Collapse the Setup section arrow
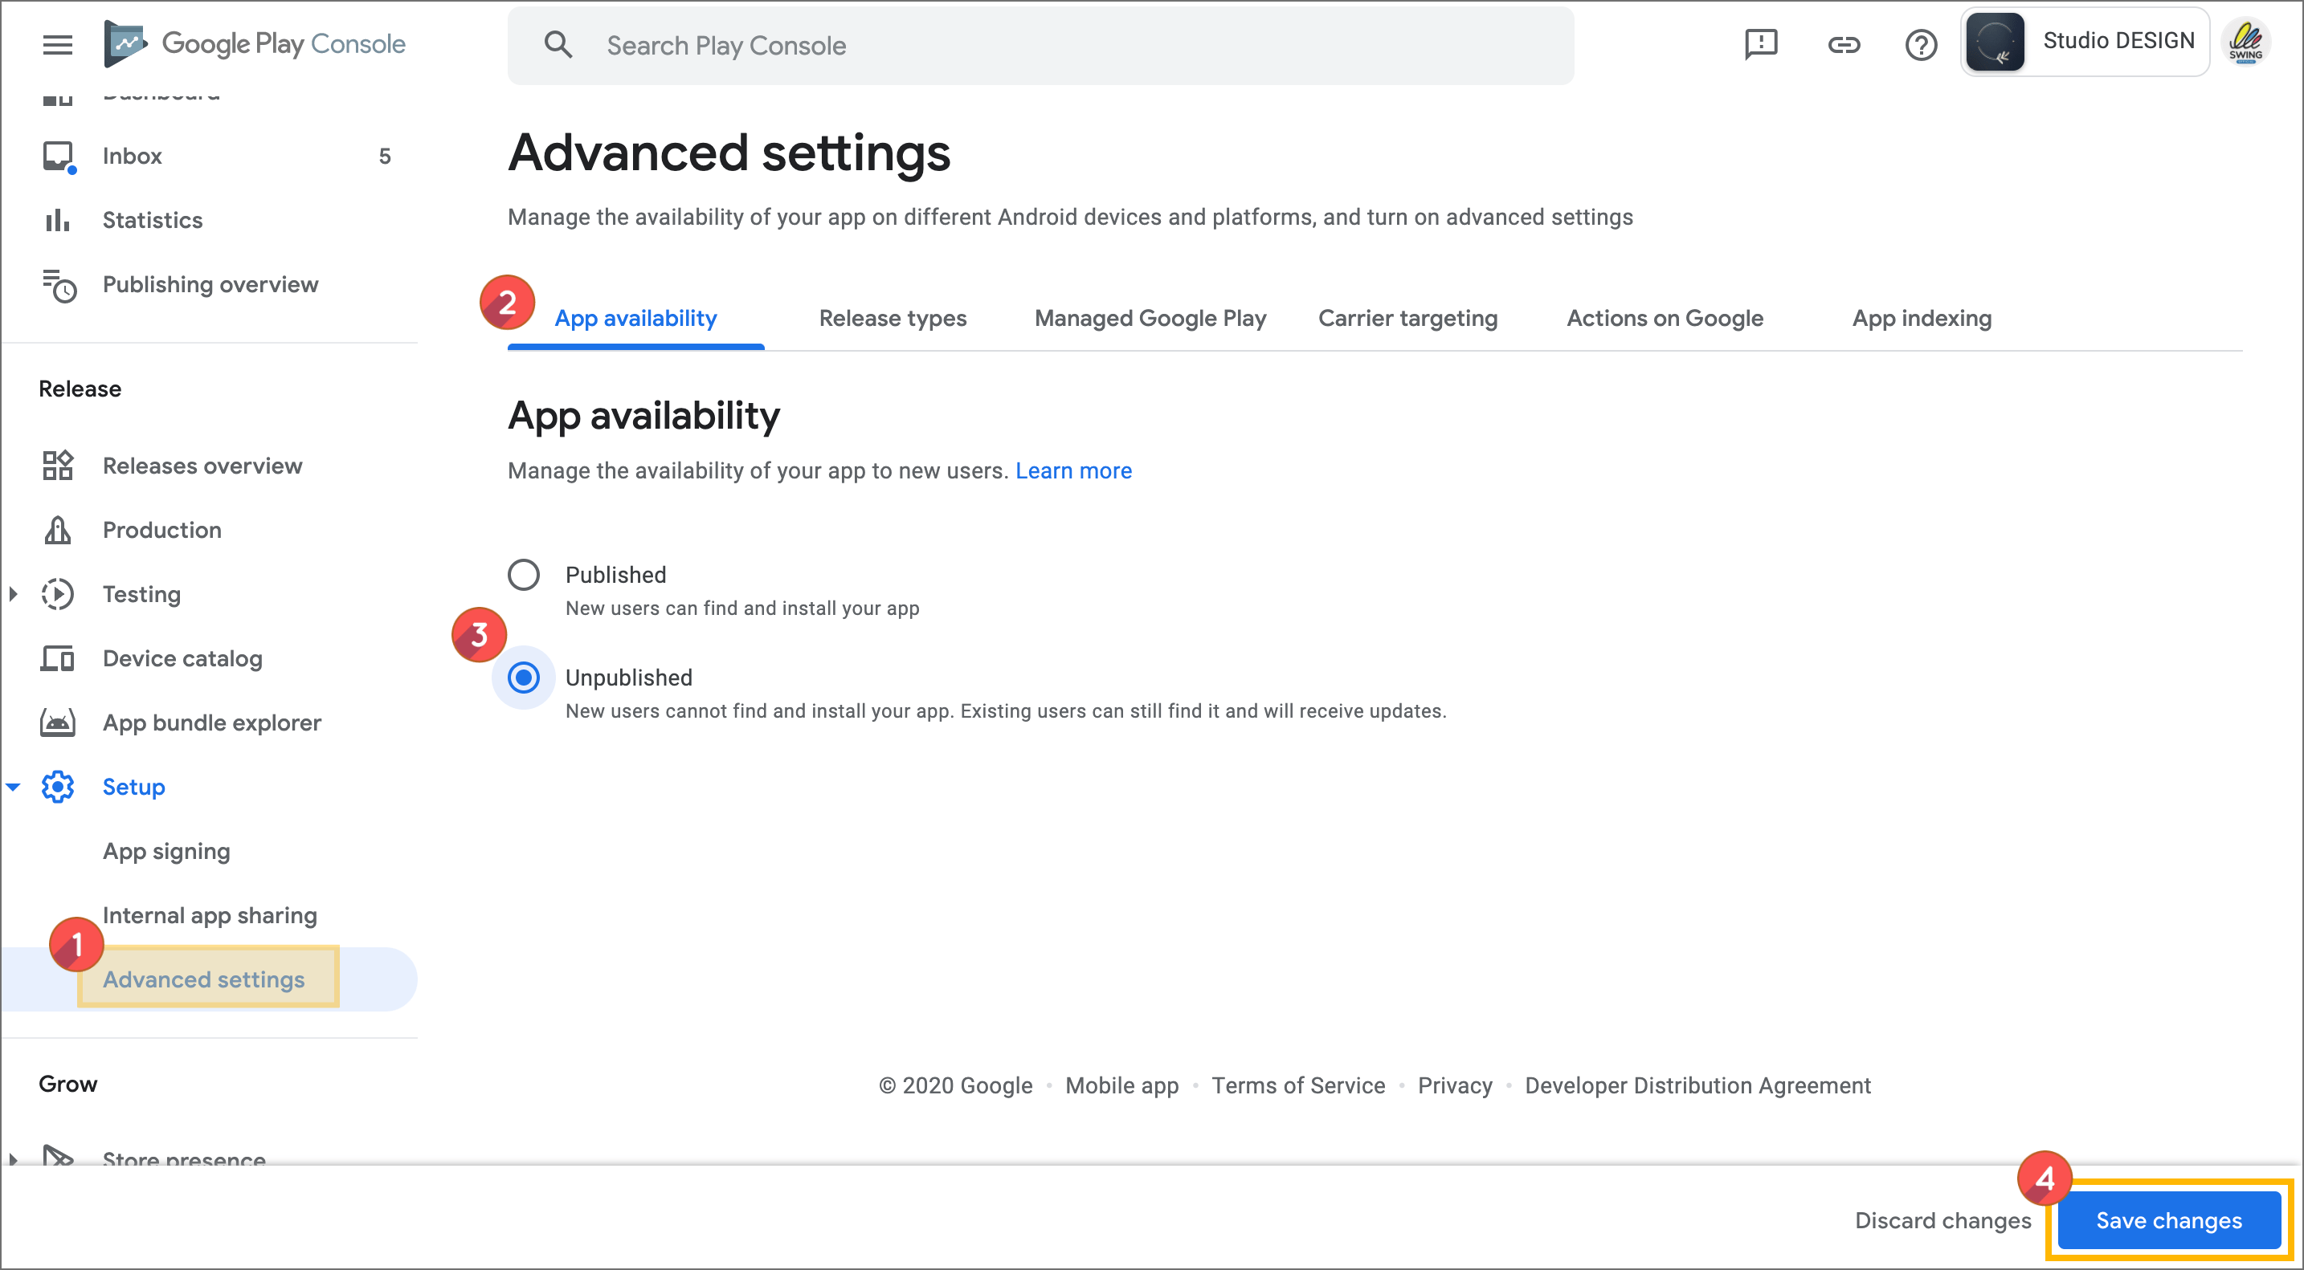2304x1270 pixels. click(14, 787)
